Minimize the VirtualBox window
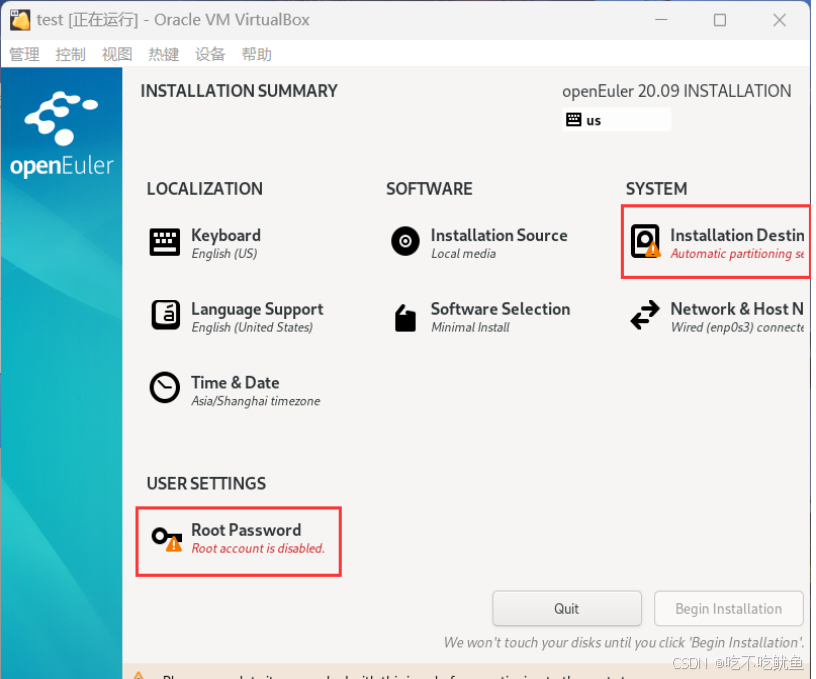816x679 pixels. pos(661,20)
